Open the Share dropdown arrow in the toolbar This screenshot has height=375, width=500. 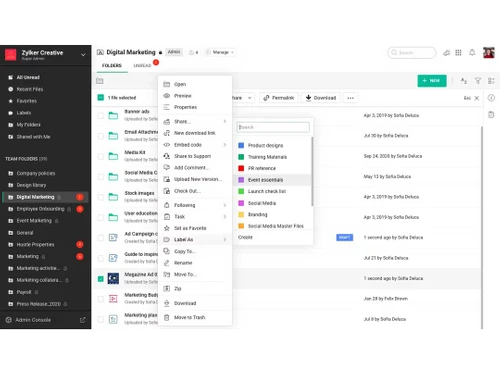click(249, 98)
